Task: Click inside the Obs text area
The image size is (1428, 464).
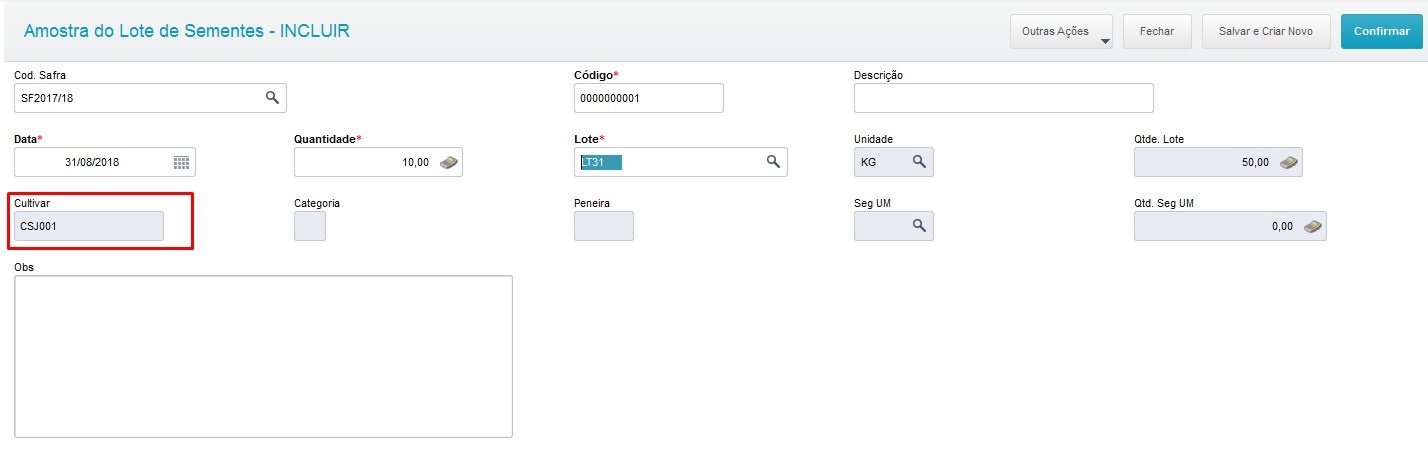Action: tap(263, 356)
